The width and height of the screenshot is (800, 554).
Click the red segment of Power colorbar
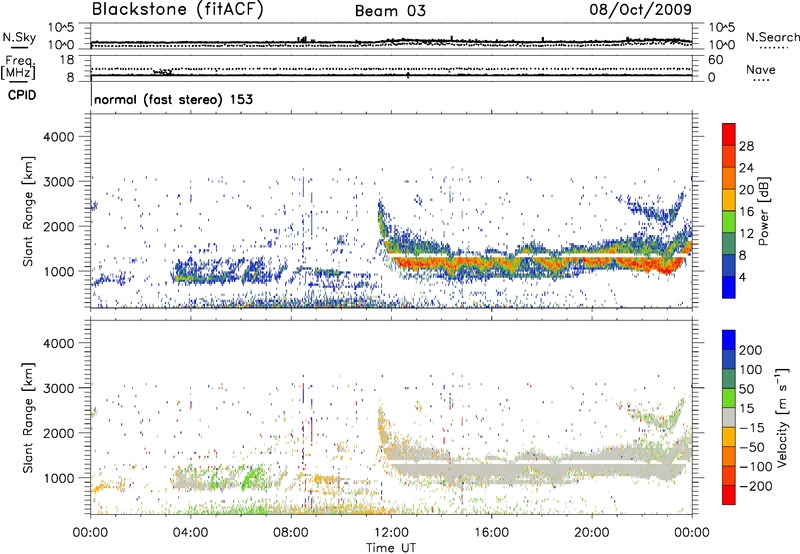click(x=729, y=135)
